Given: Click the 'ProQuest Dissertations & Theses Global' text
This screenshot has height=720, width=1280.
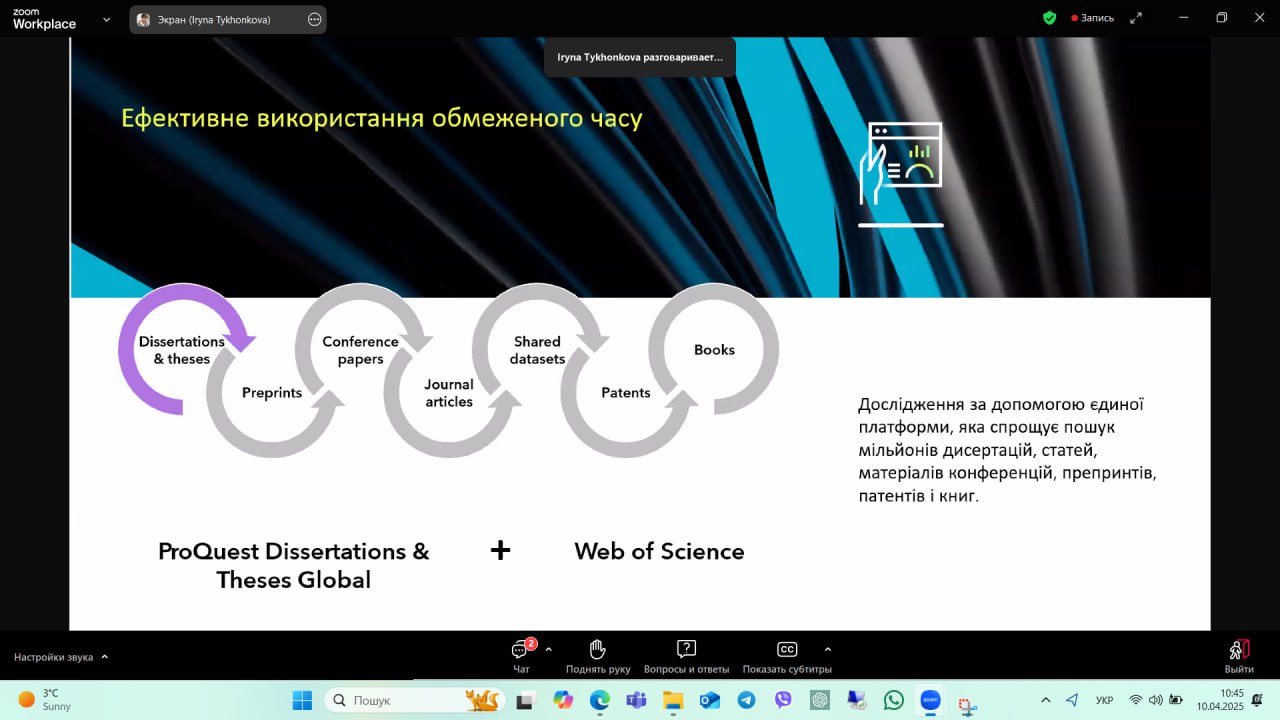Looking at the screenshot, I should [294, 565].
